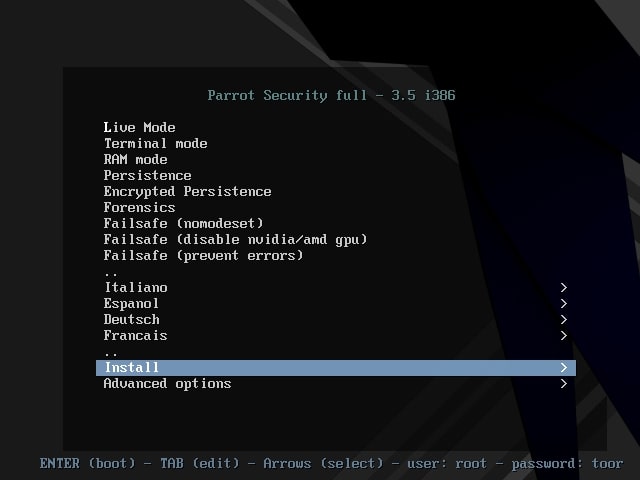Expand the arrow beside Deutsch
Viewport: 640px width, 480px height.
pos(564,319)
